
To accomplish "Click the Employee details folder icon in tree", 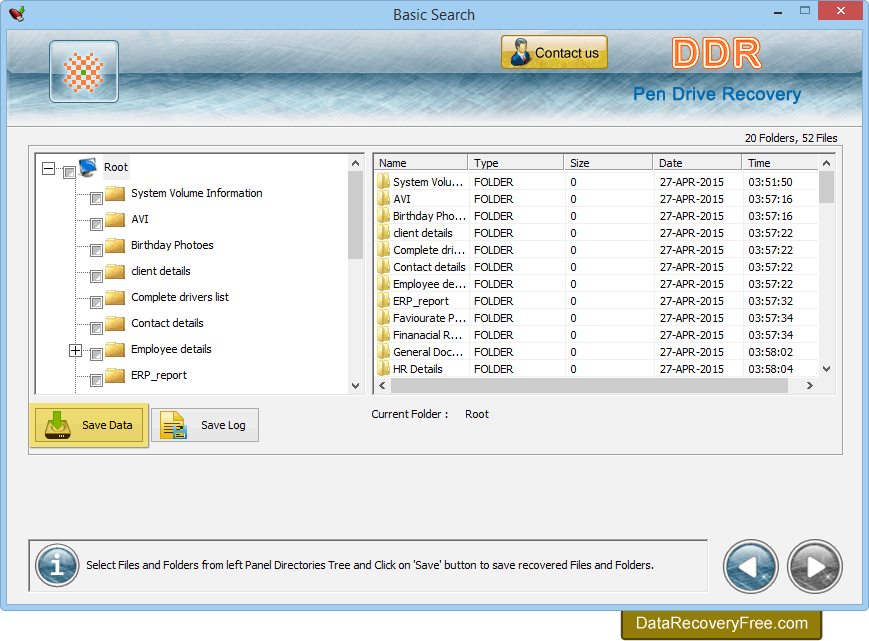I will pyautogui.click(x=115, y=350).
